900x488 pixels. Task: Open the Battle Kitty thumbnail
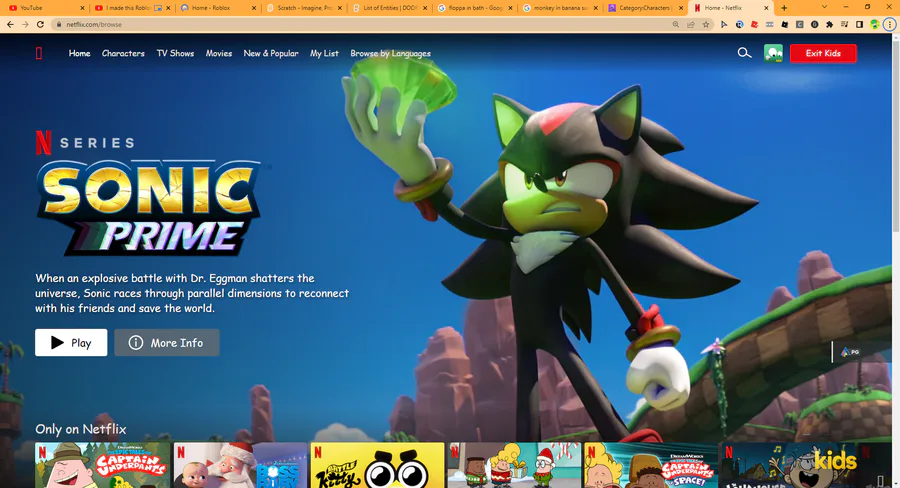point(377,465)
